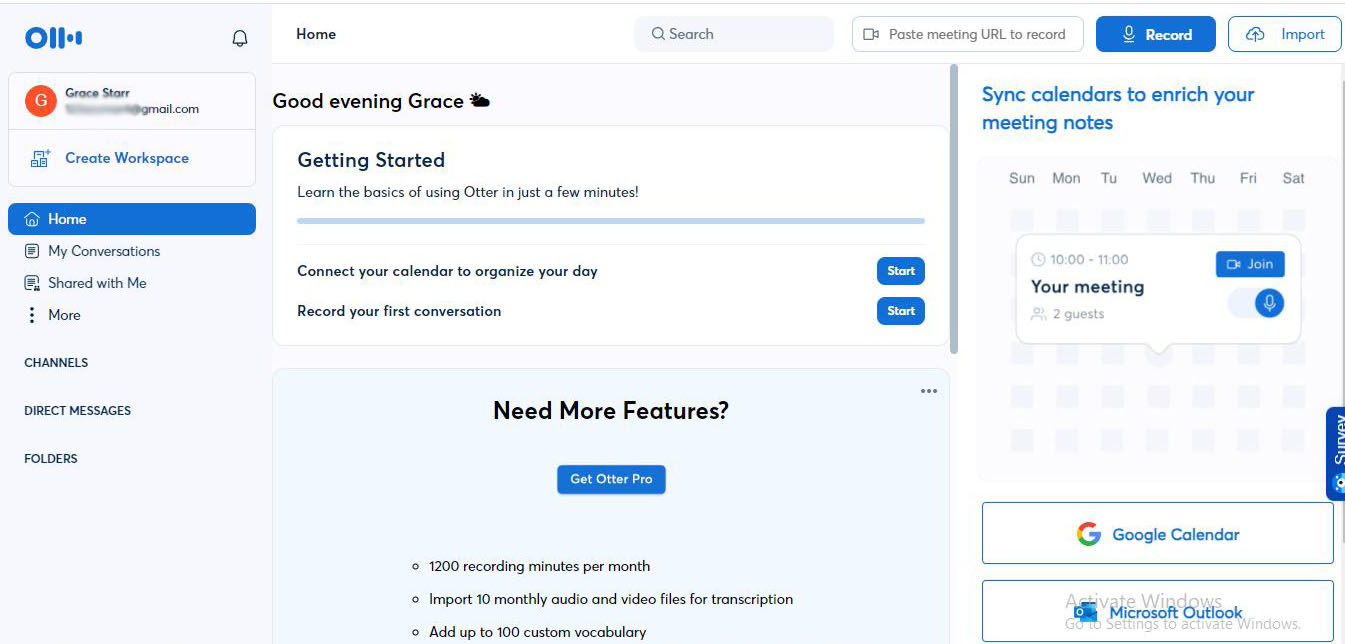Click "Need More Features?" heading
The height and width of the screenshot is (644, 1345).
pos(611,411)
